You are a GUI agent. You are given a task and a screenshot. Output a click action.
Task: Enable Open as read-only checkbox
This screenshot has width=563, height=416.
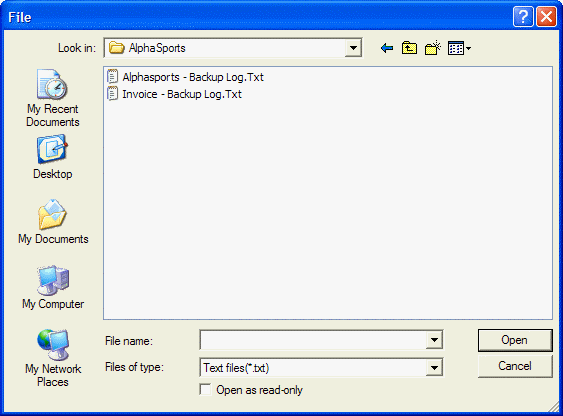coord(205,390)
